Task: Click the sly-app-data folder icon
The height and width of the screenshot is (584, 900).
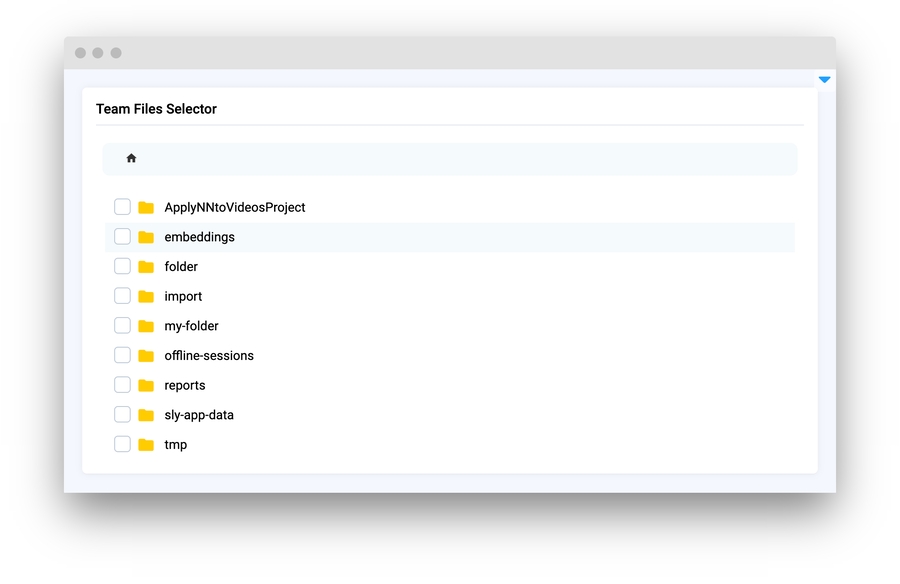Action: [146, 415]
